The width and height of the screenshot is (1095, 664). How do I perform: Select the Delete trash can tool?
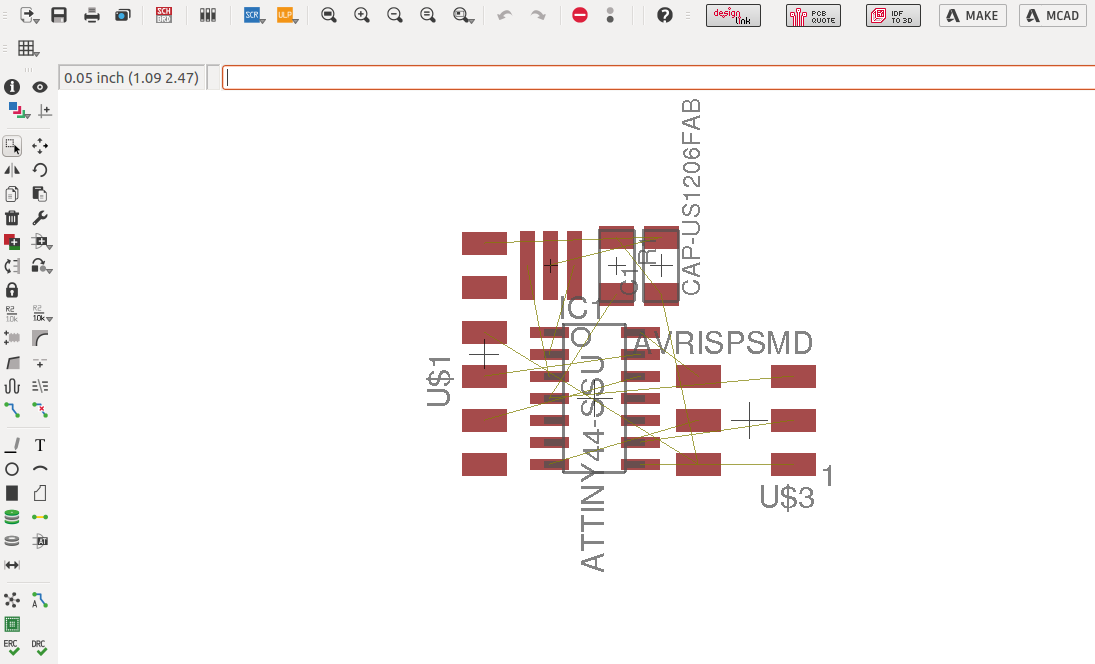[x=12, y=218]
